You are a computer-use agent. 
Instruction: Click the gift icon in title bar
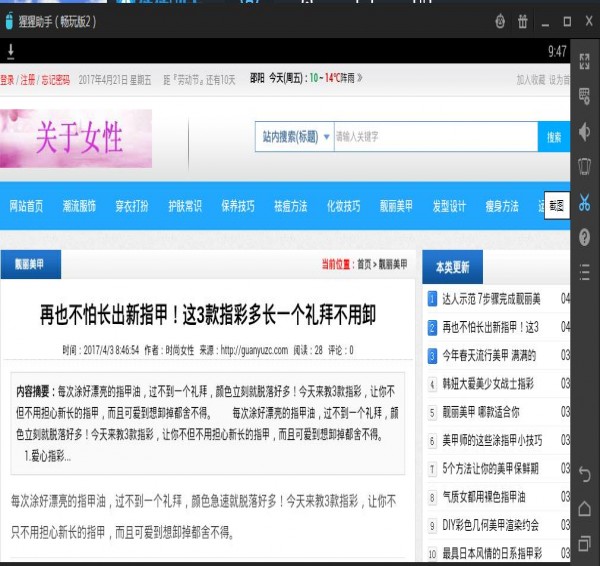[523, 21]
